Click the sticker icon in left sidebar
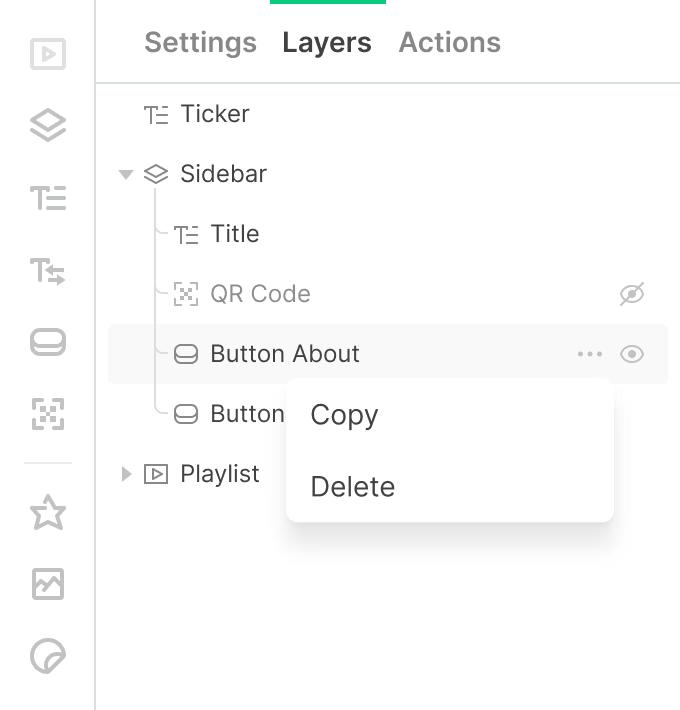680x710 pixels. pos(48,656)
